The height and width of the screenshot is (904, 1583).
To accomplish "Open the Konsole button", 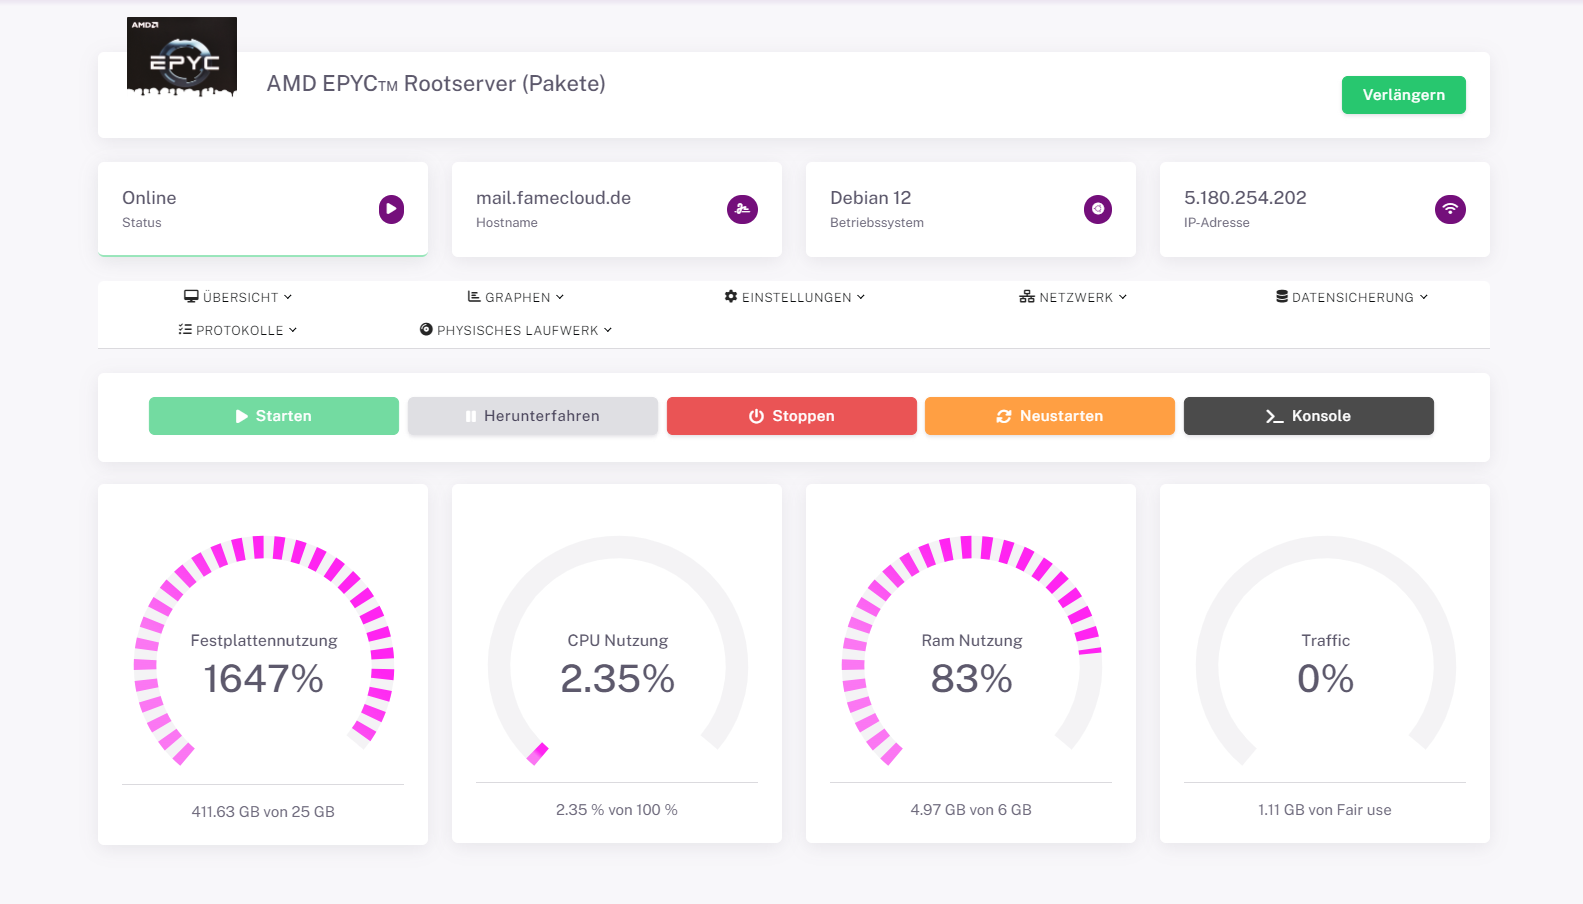I will pyautogui.click(x=1308, y=416).
